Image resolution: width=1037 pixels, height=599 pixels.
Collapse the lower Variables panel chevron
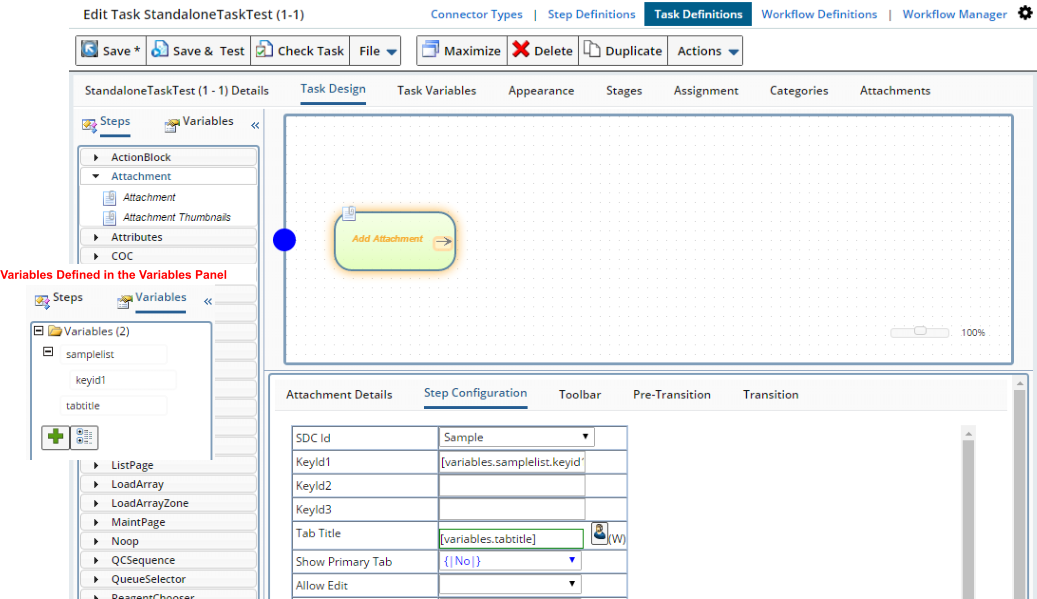click(x=208, y=301)
